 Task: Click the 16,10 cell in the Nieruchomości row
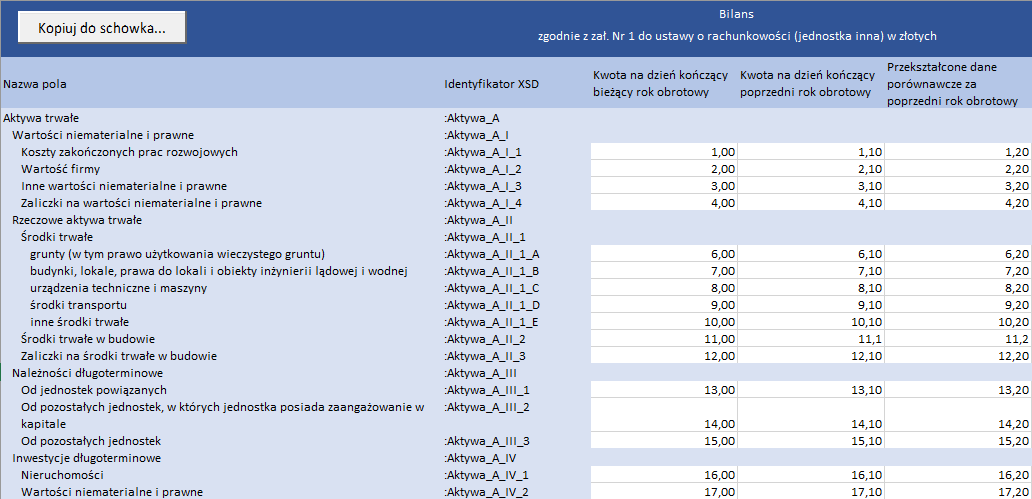click(x=812, y=475)
